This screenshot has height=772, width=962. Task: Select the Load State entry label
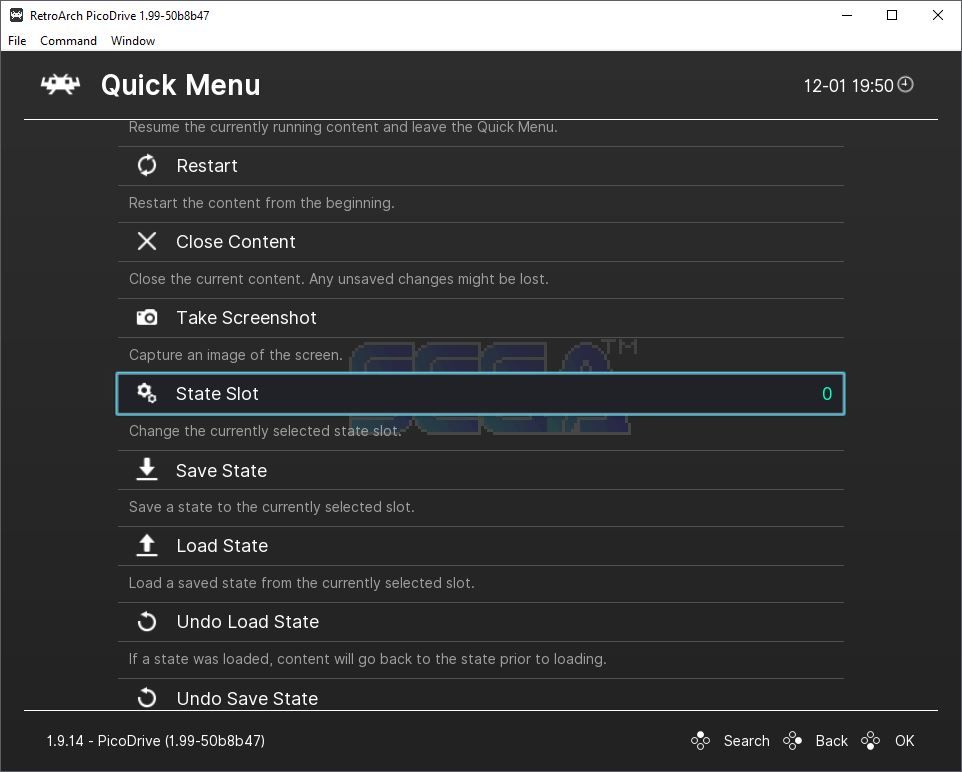222,546
